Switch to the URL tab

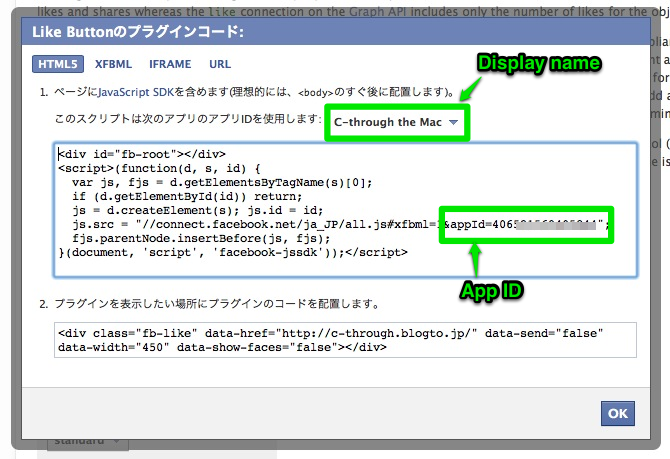tap(220, 64)
